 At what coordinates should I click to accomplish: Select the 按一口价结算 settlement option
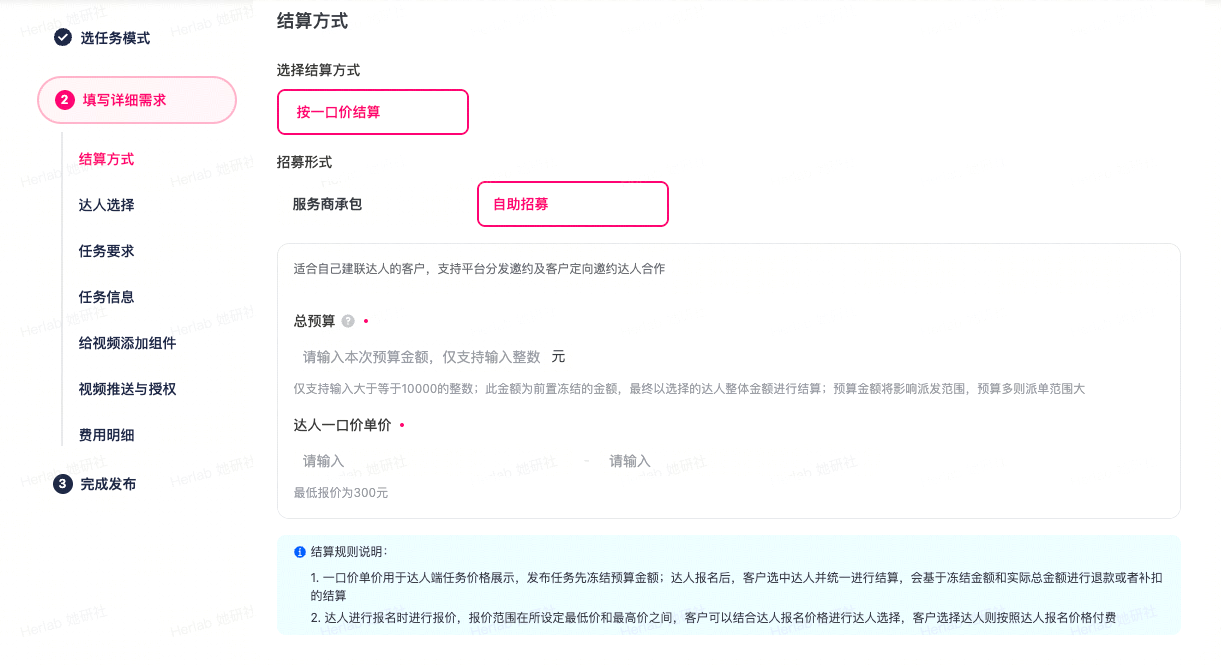(372, 112)
